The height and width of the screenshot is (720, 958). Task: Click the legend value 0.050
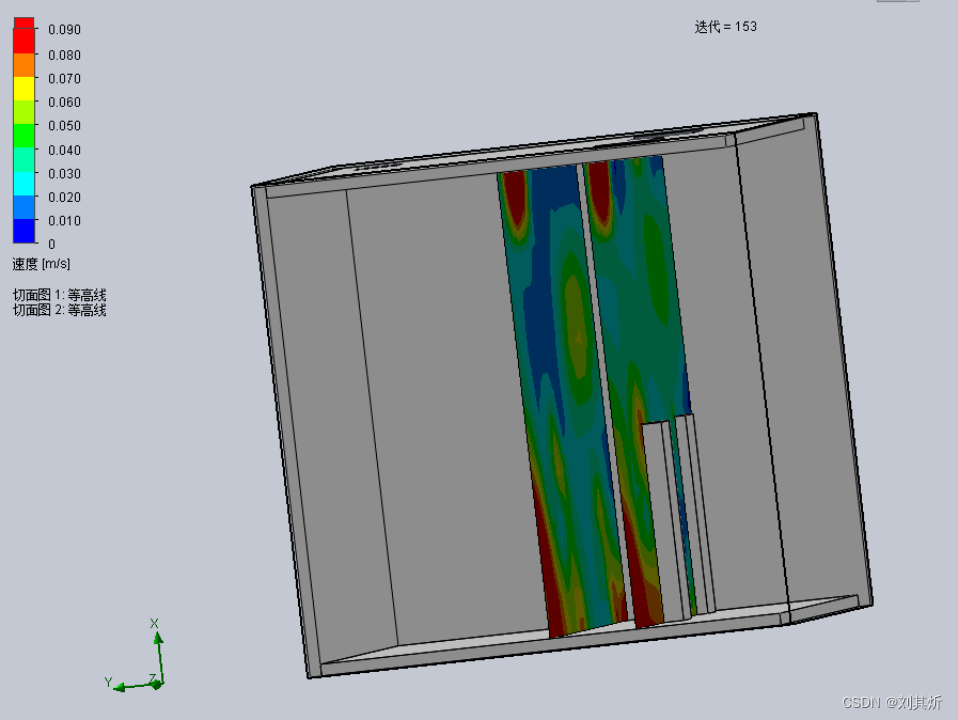(x=64, y=126)
